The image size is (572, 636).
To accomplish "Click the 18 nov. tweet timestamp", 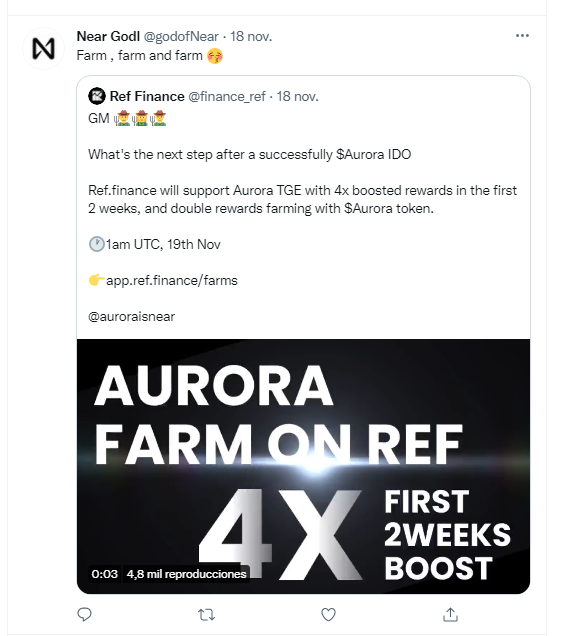I will click(x=251, y=37).
